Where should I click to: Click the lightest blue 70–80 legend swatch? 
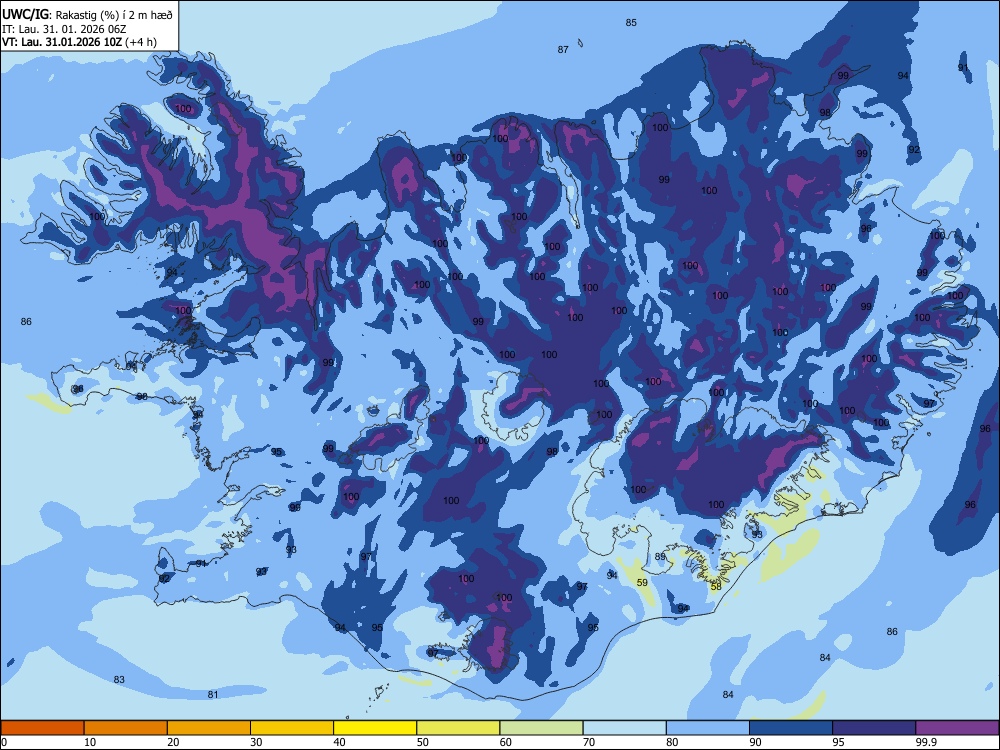(x=624, y=728)
